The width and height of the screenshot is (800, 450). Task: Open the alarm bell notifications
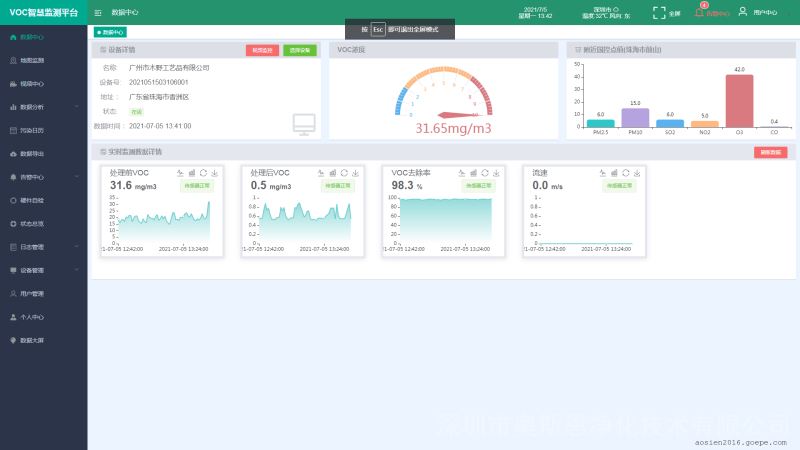click(699, 13)
